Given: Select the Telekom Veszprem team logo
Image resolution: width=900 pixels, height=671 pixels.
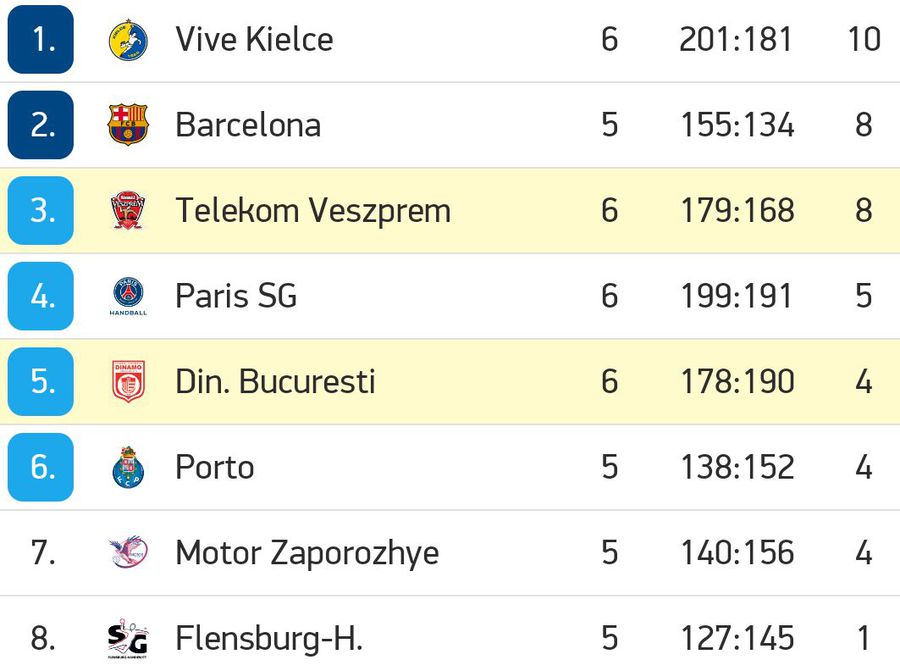Looking at the screenshot, I should 128,210.
